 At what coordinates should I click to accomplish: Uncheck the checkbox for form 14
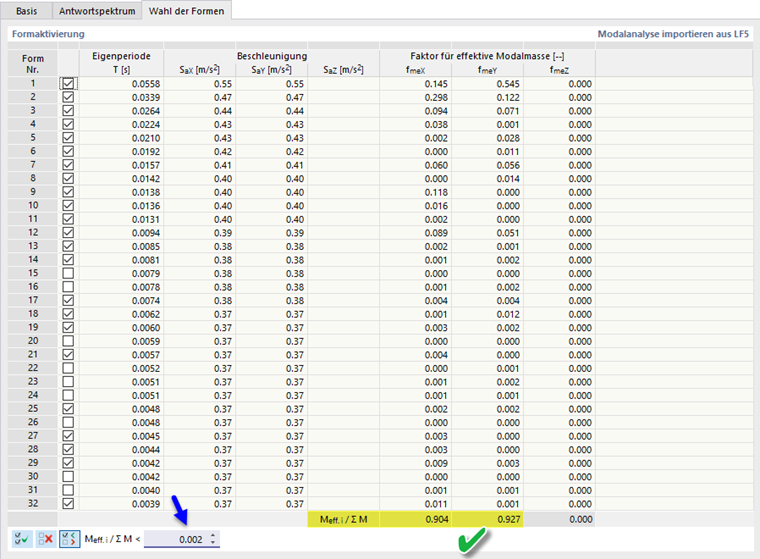68,260
